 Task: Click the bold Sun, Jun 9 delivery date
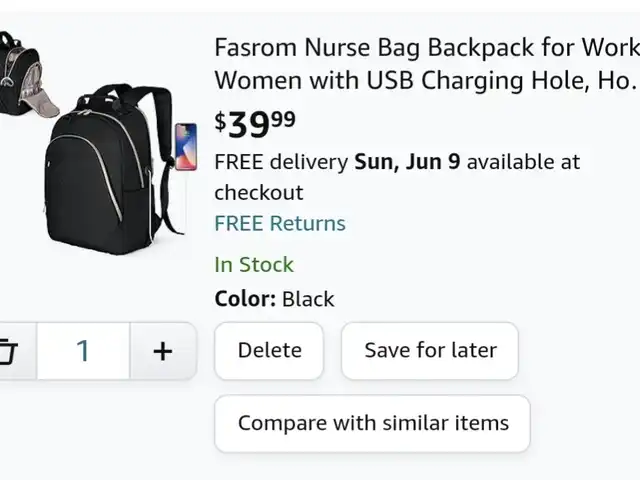click(407, 162)
